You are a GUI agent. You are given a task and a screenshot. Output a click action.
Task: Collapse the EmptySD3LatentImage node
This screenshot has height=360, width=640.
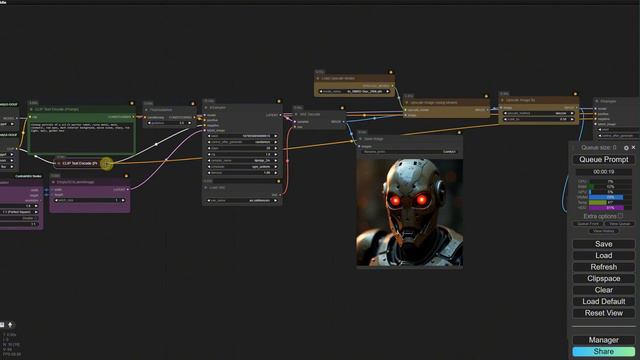[x=53, y=182]
